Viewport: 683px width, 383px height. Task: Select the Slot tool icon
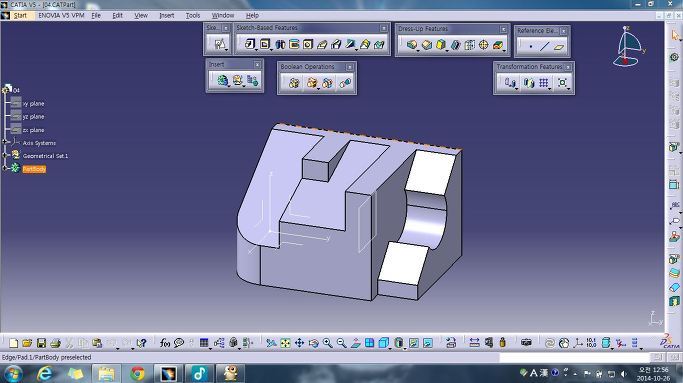[336, 44]
